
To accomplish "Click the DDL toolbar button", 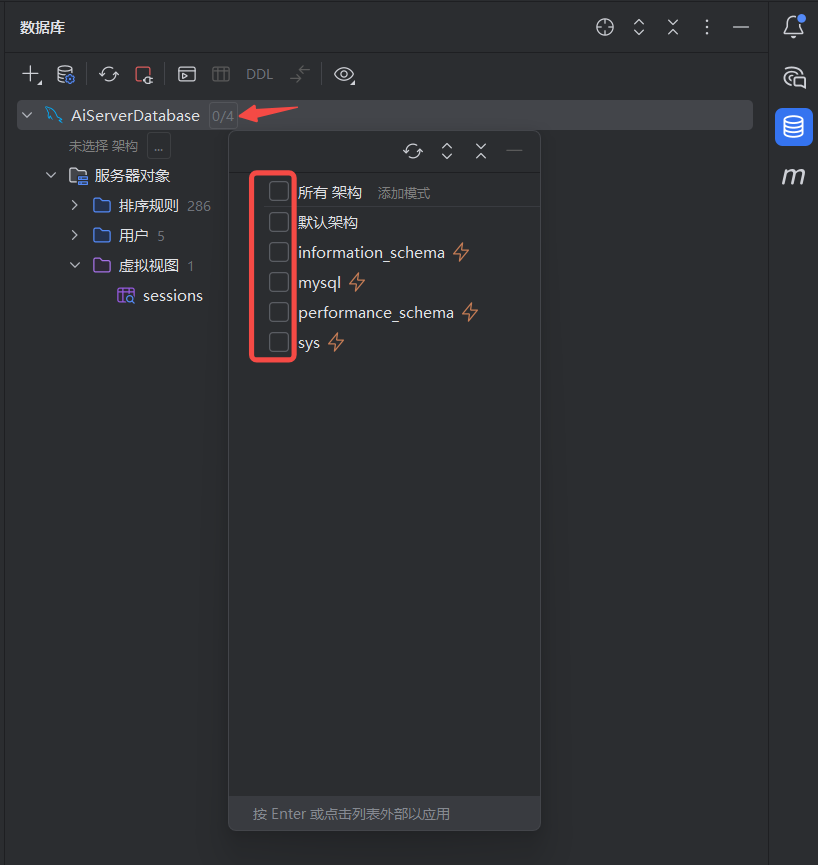I will (x=259, y=74).
